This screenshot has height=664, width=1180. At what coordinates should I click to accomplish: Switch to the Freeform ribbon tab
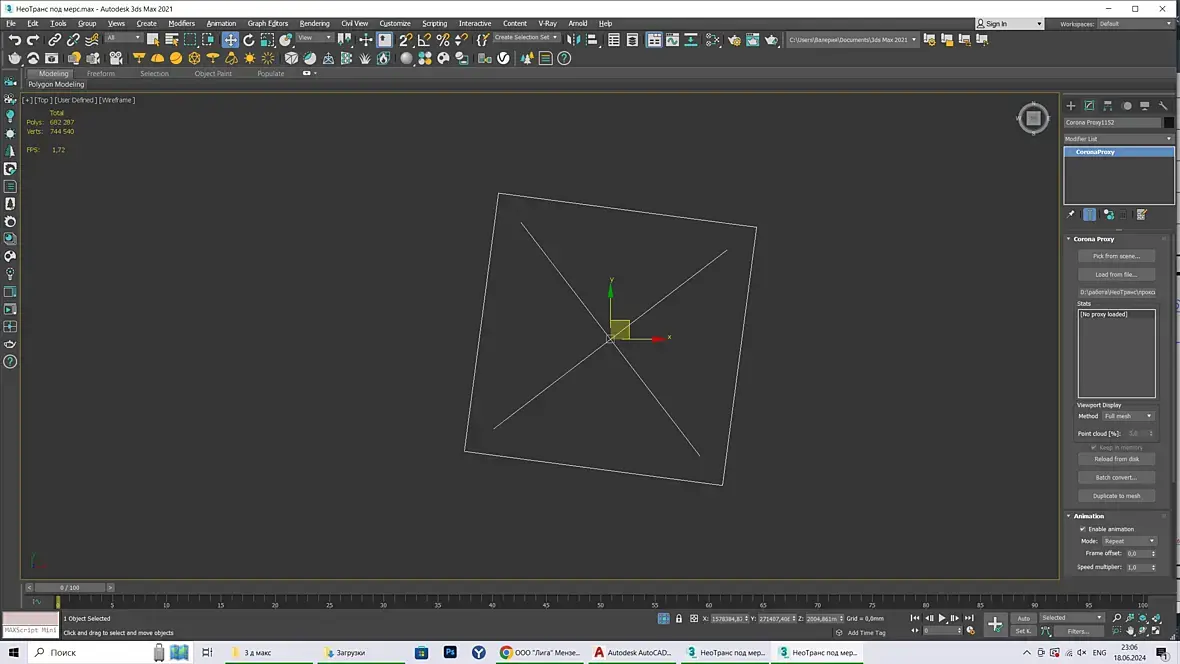(x=100, y=73)
